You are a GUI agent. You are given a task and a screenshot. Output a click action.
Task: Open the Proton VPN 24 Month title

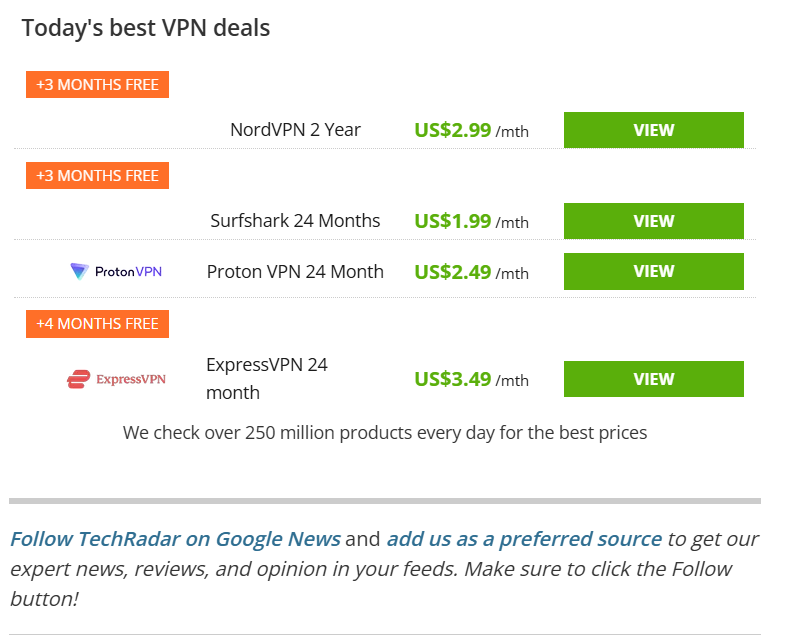295,271
